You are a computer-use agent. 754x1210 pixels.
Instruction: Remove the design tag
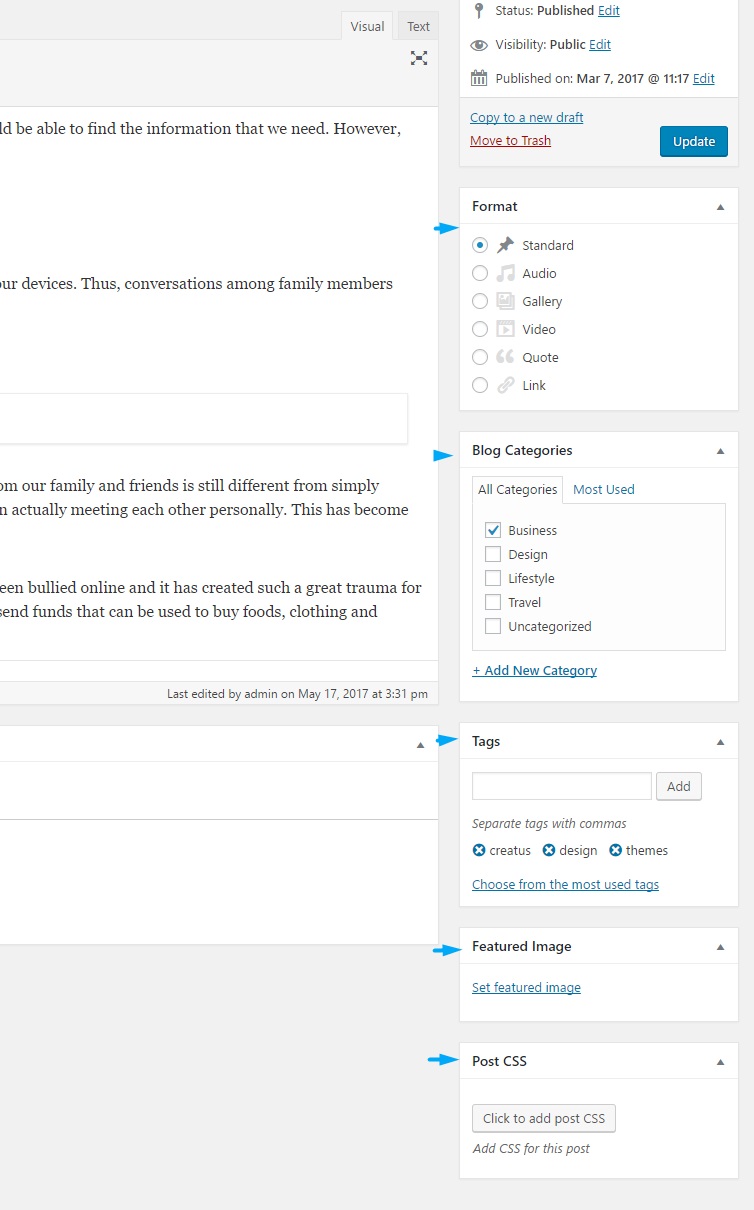(x=549, y=850)
